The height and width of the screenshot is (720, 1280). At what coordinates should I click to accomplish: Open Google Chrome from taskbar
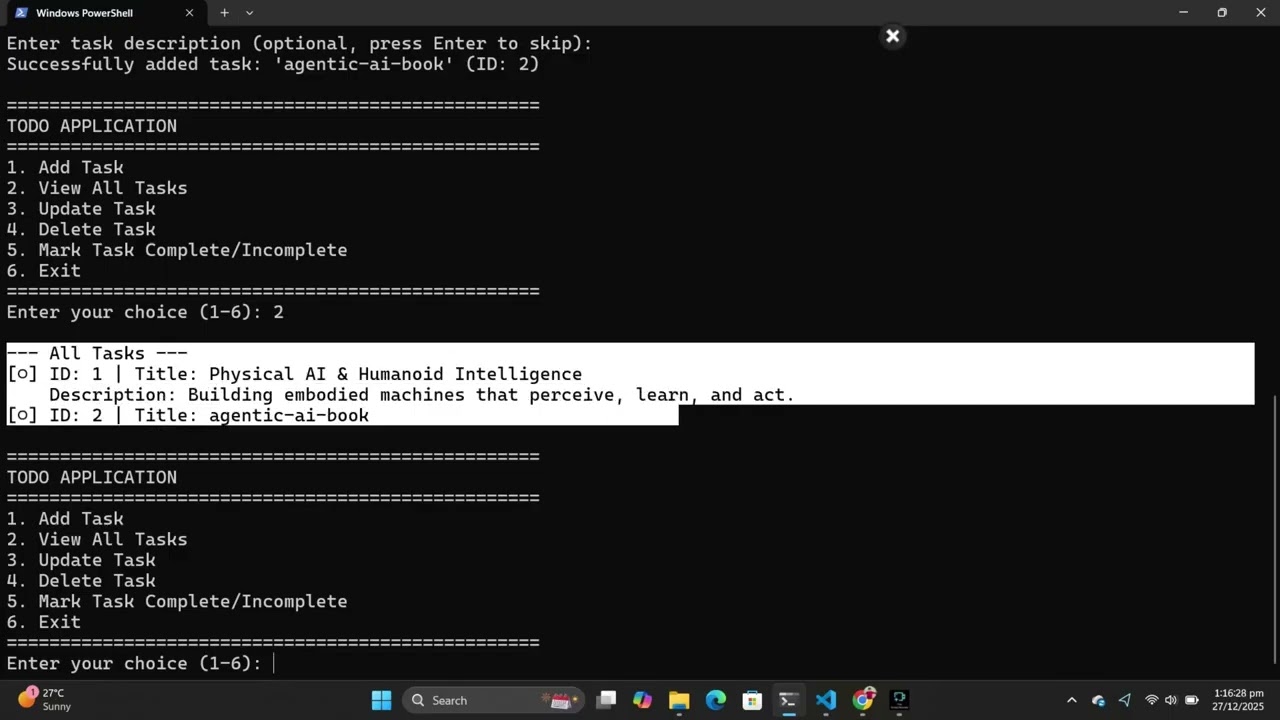coord(863,700)
